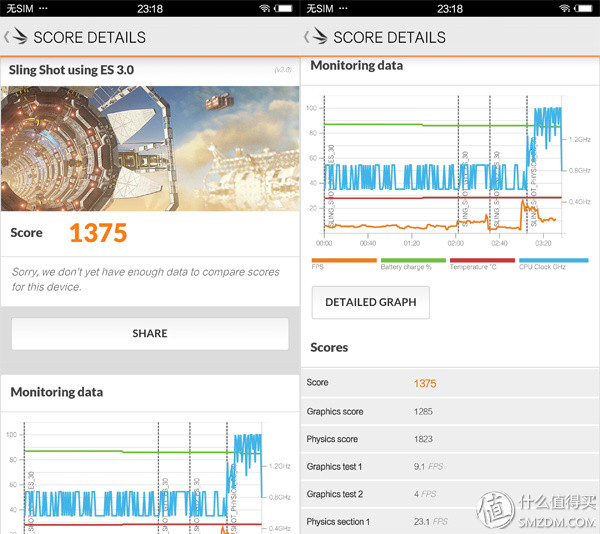Tap the large orange score 1375
This screenshot has width=600, height=534.
pos(98,233)
